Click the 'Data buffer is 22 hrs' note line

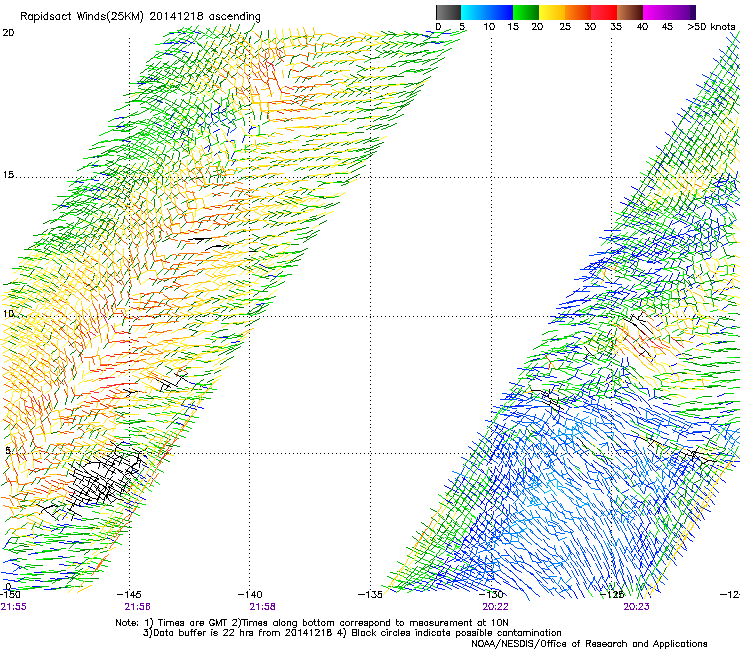(x=352, y=633)
